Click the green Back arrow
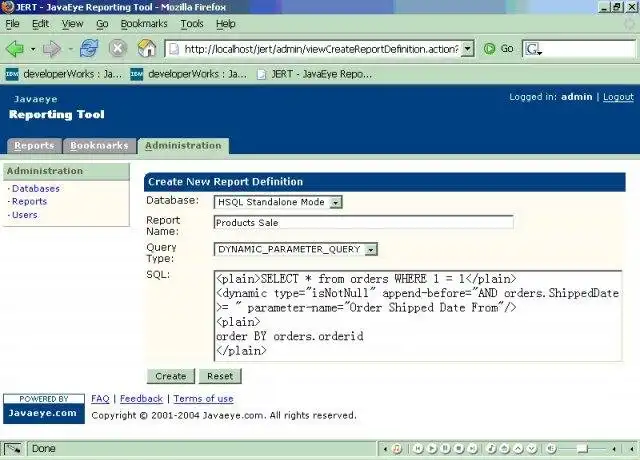 [x=15, y=49]
